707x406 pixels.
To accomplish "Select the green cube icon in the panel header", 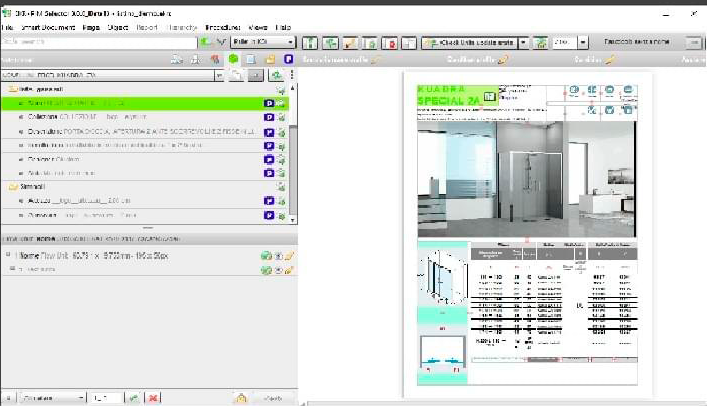I will 233,59.
